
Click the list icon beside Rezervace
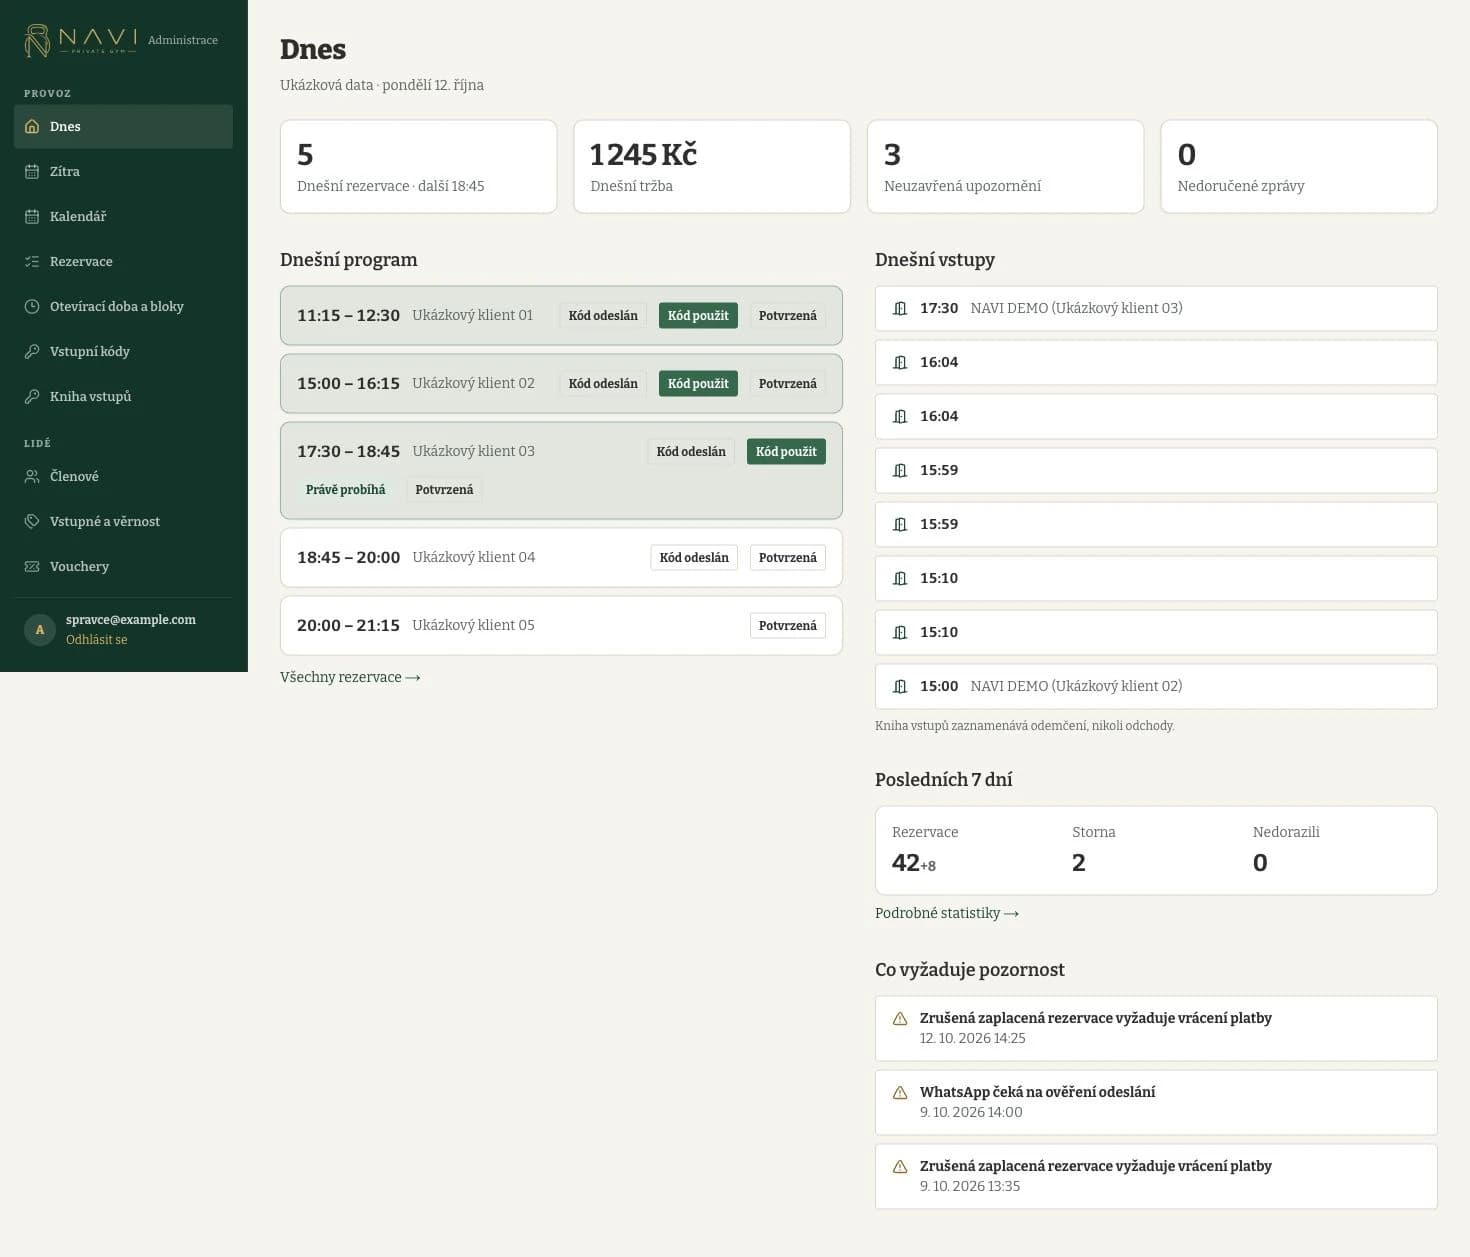pos(32,262)
